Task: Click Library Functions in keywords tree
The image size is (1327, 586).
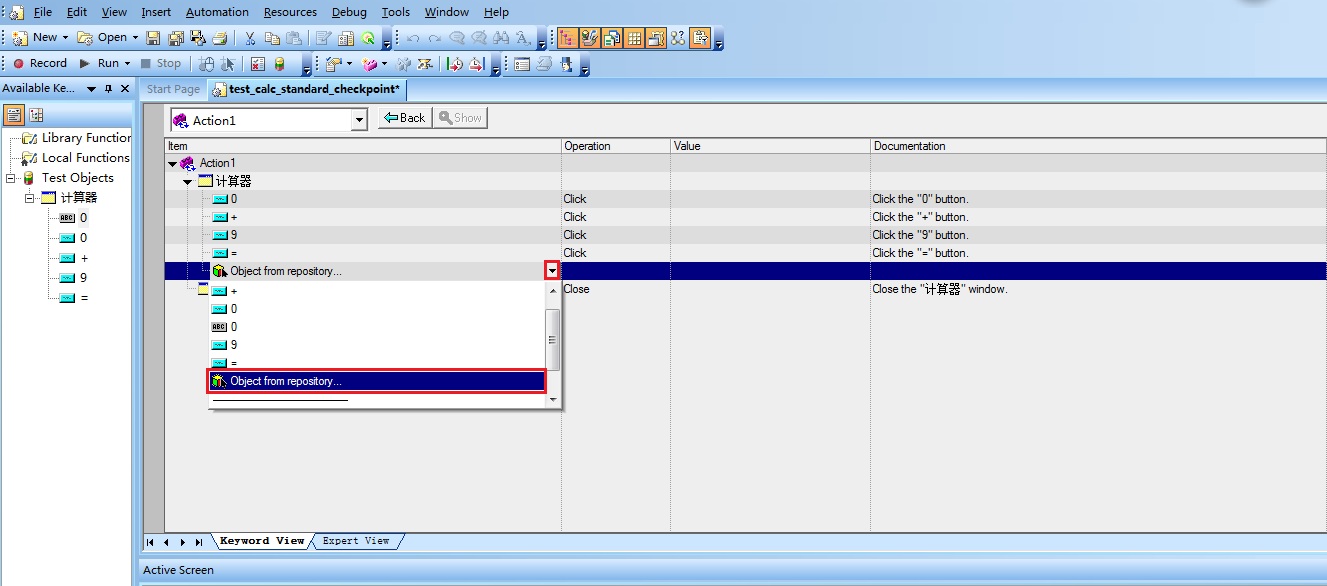Action: (86, 138)
